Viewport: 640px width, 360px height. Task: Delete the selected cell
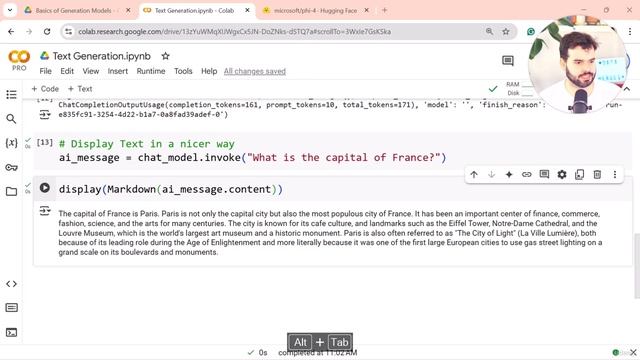(597, 175)
